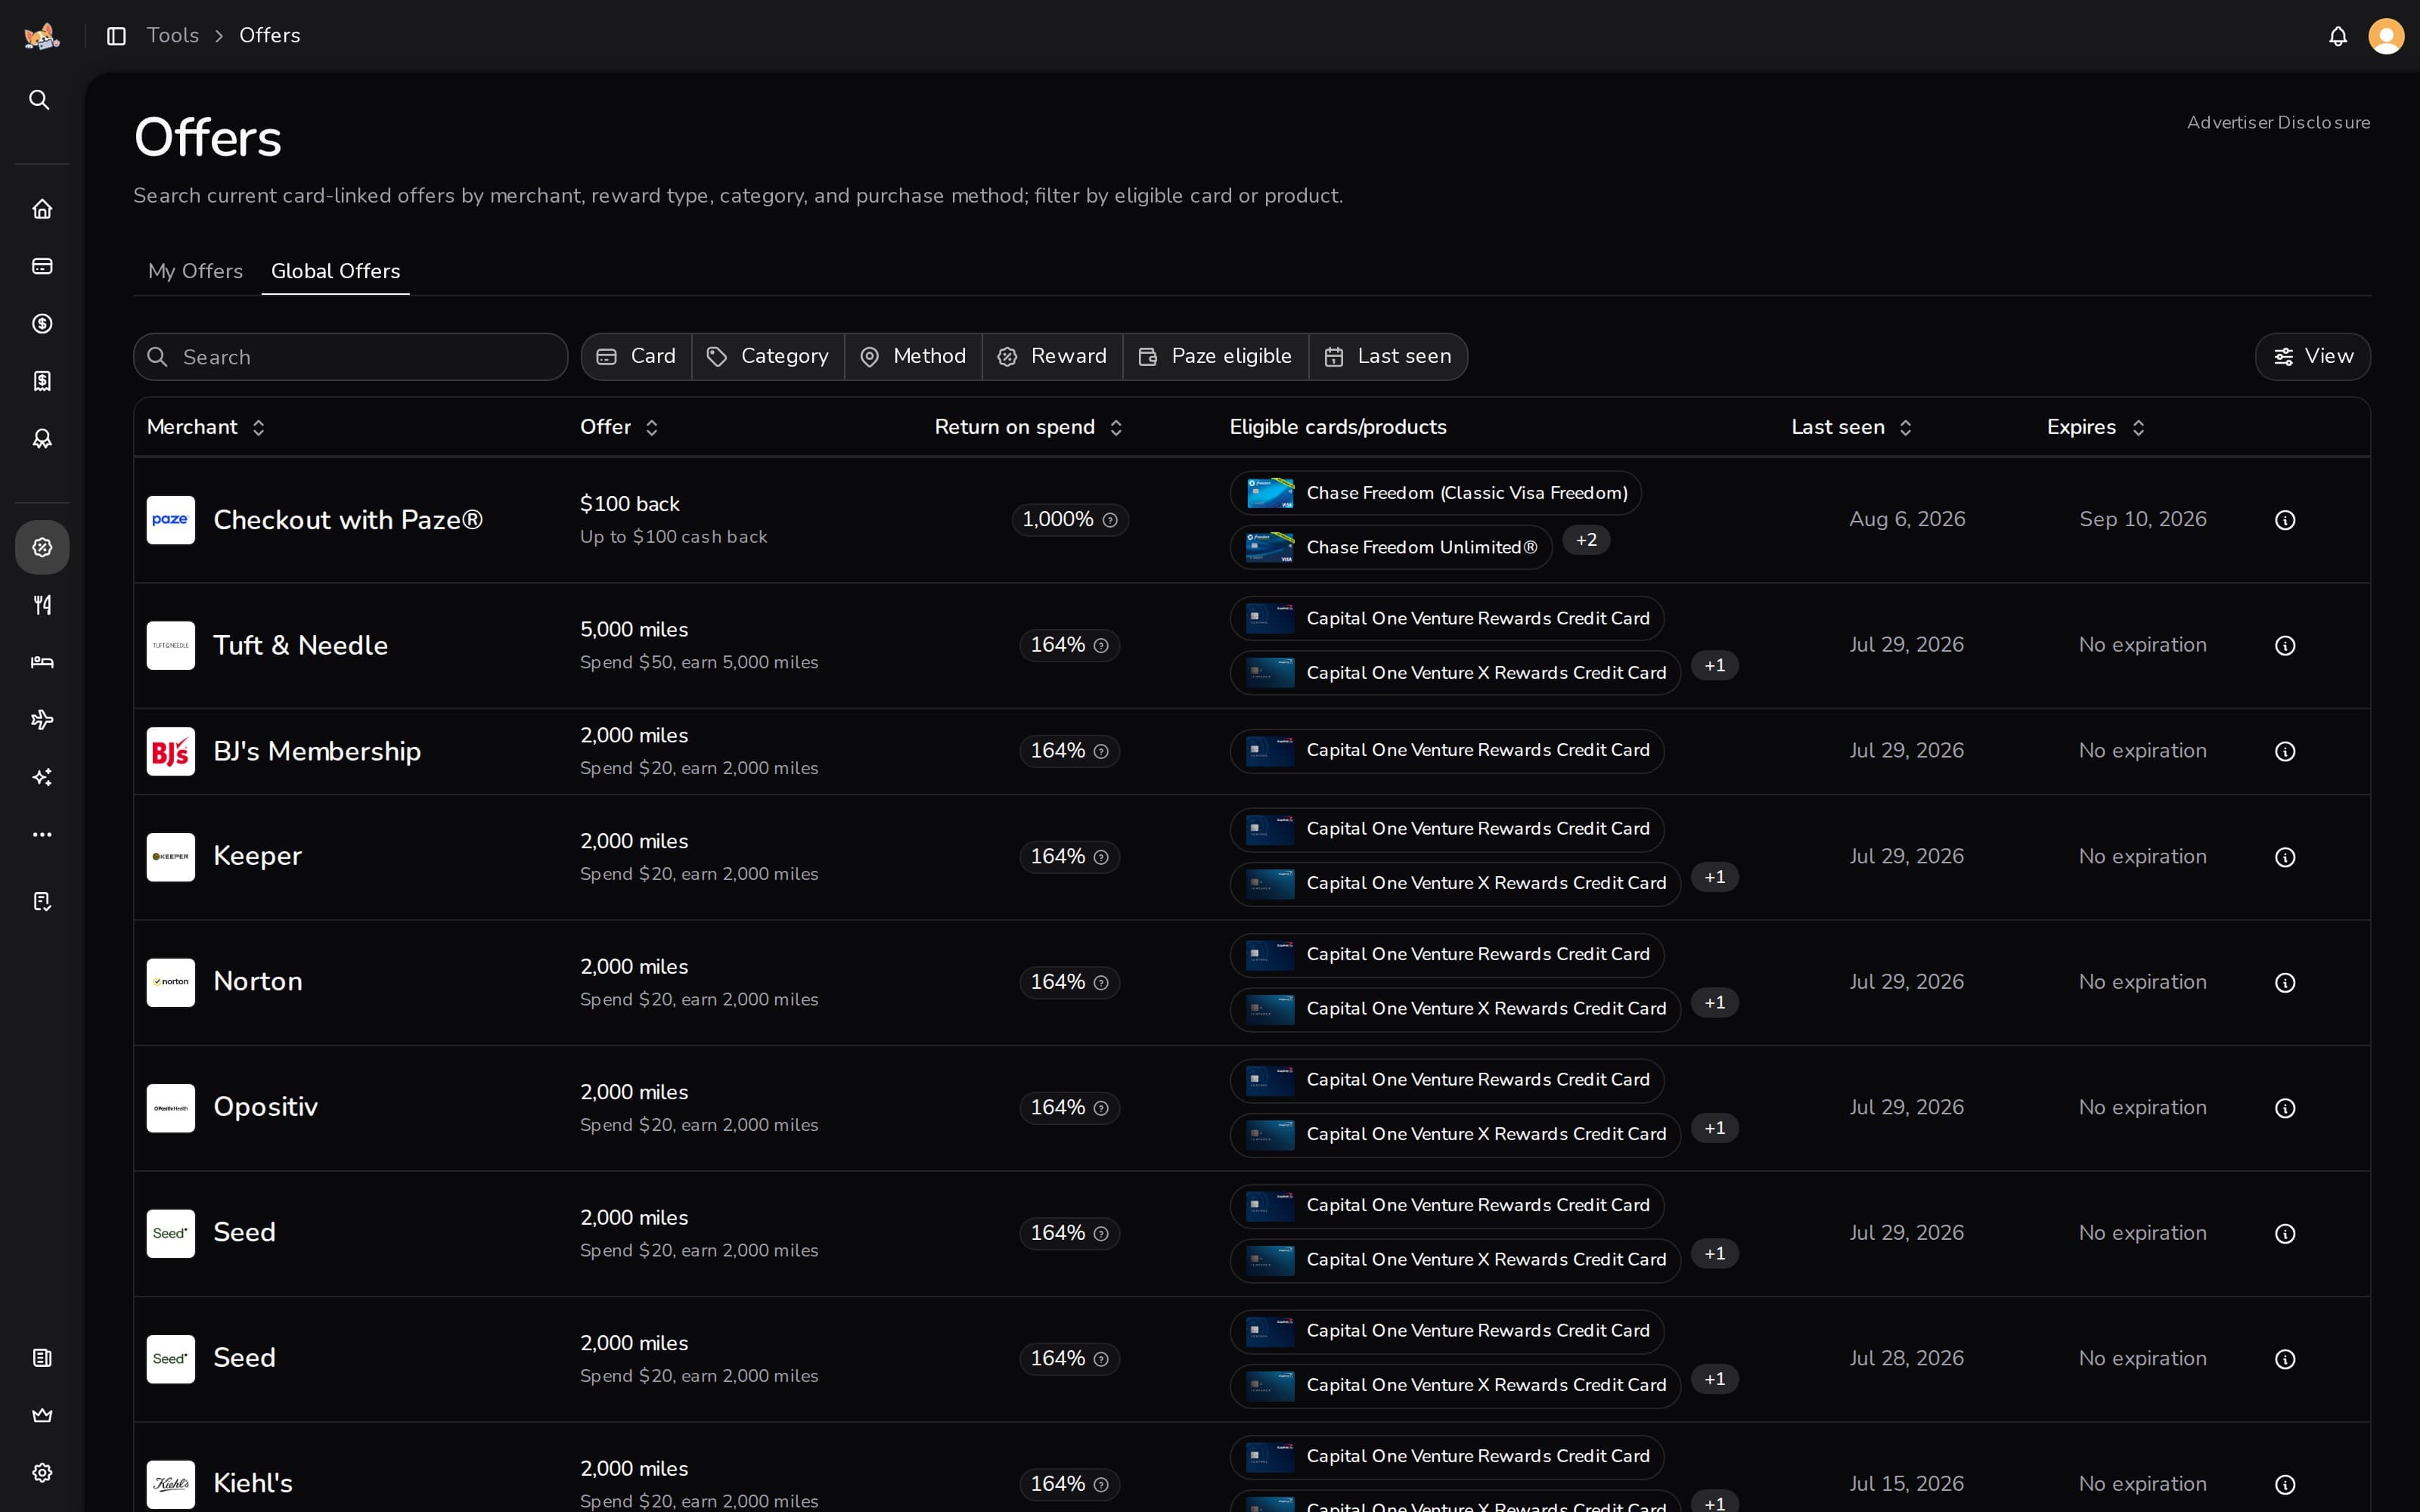The image size is (2420, 1512).
Task: Open details icon for BJ's Membership row
Action: tap(2285, 752)
